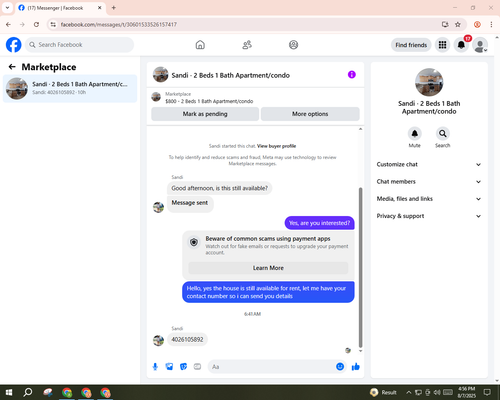Open the Facebook menu grid icon

click(442, 45)
